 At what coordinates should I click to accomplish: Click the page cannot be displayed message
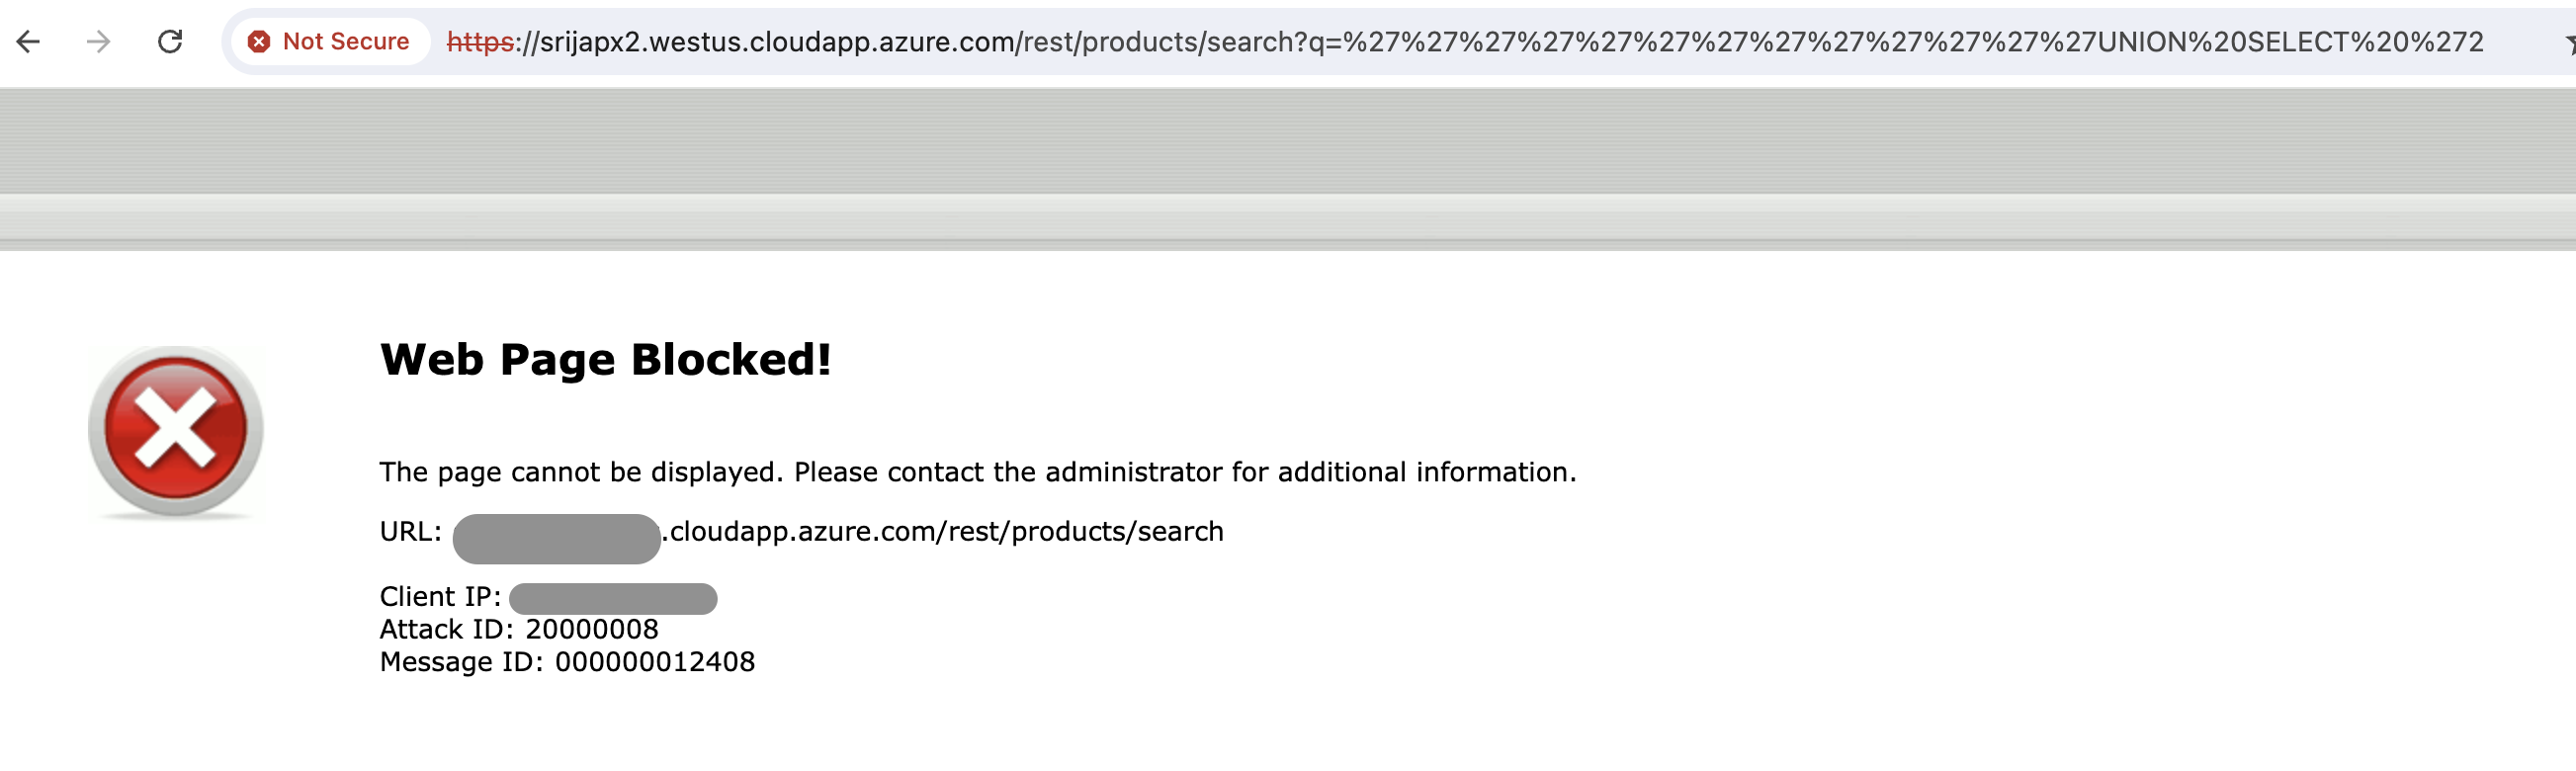pyautogui.click(x=977, y=472)
